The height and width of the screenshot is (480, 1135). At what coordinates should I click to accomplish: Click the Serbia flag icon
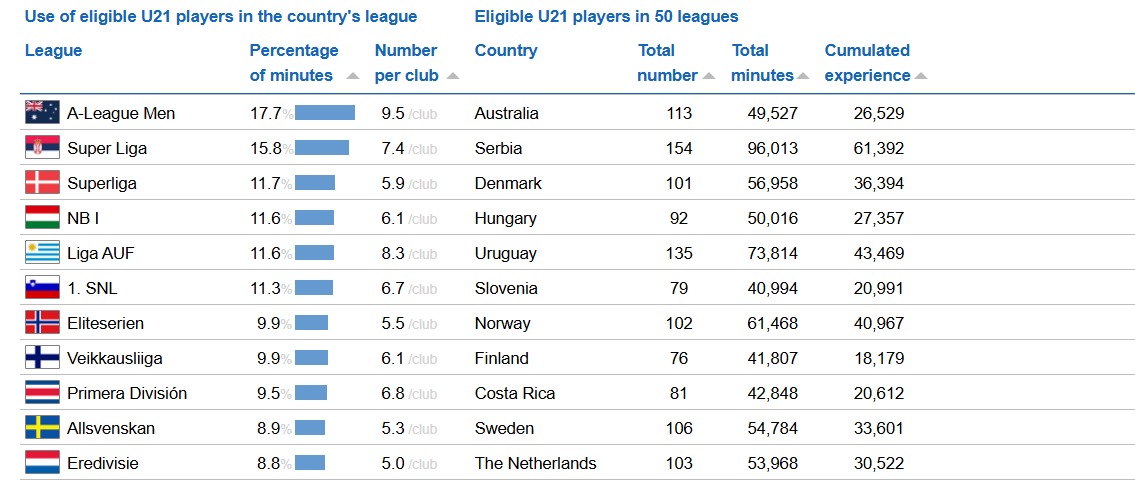coord(41,148)
